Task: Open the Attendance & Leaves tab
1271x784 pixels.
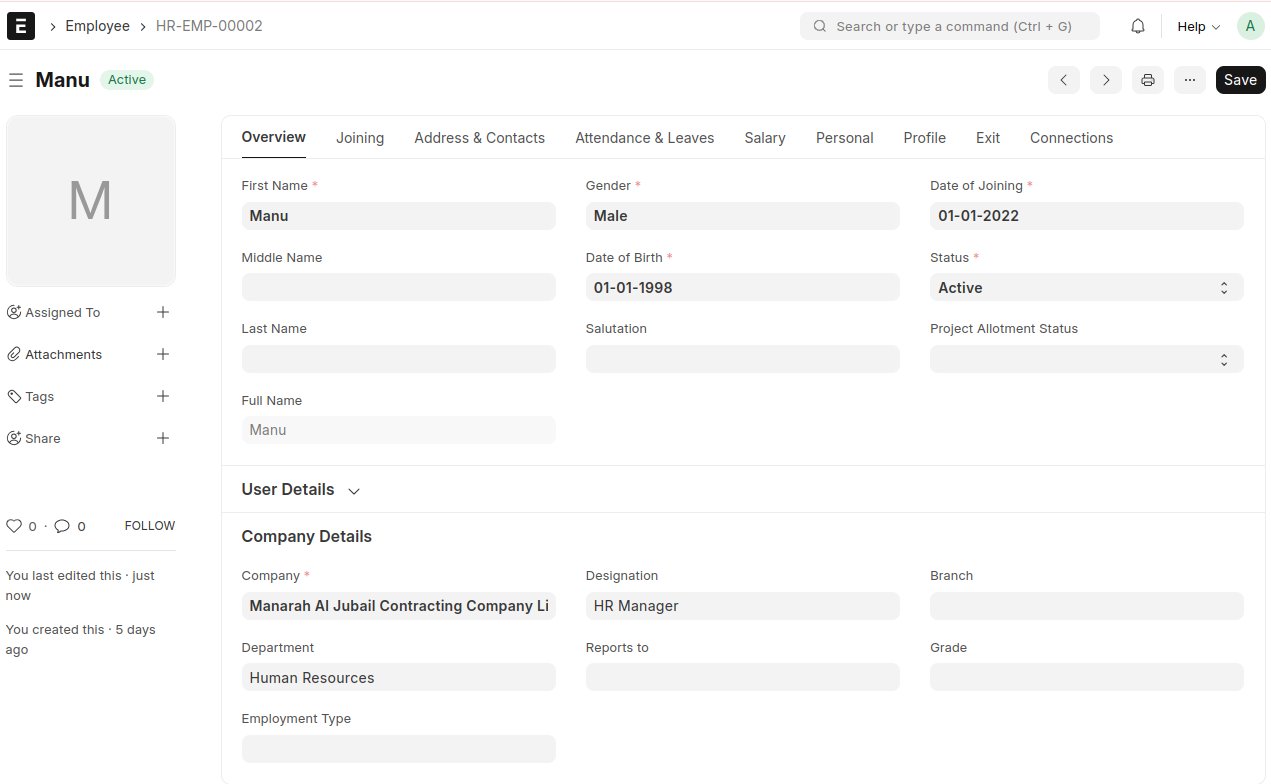Action: (644, 138)
